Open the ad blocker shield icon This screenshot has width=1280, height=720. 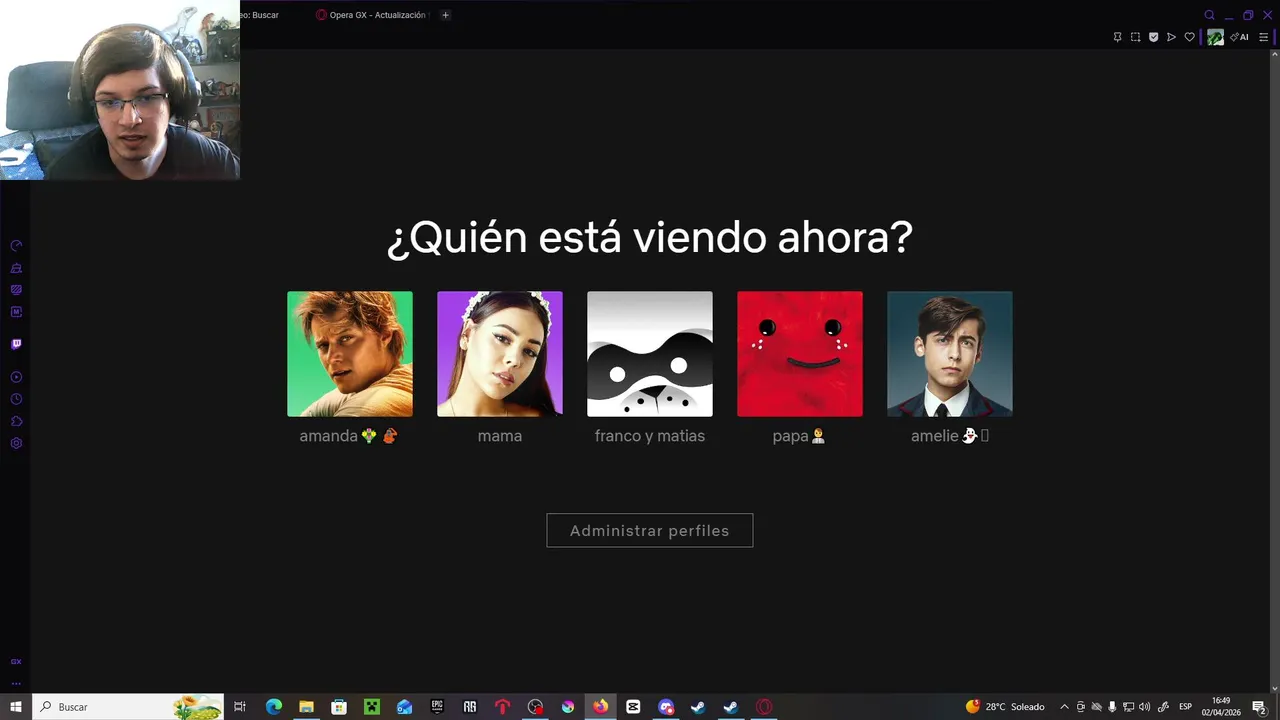(1153, 37)
